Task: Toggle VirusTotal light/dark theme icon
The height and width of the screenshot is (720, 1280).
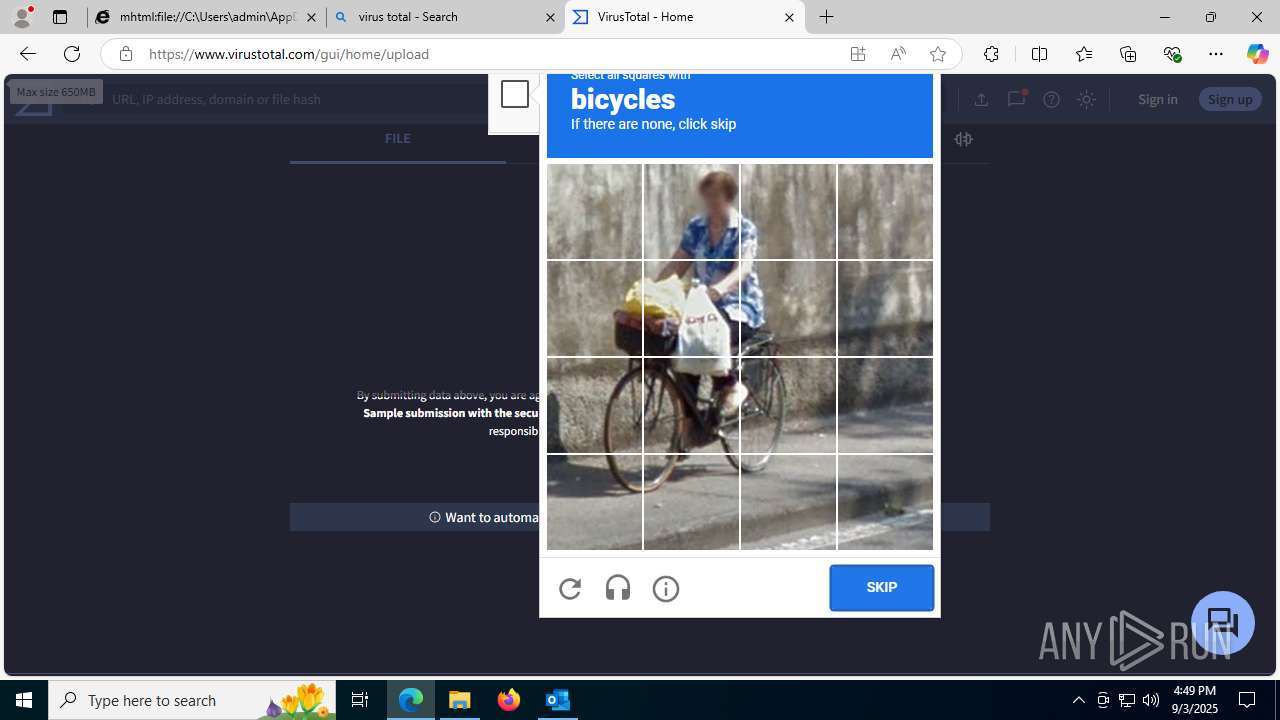Action: point(1086,99)
